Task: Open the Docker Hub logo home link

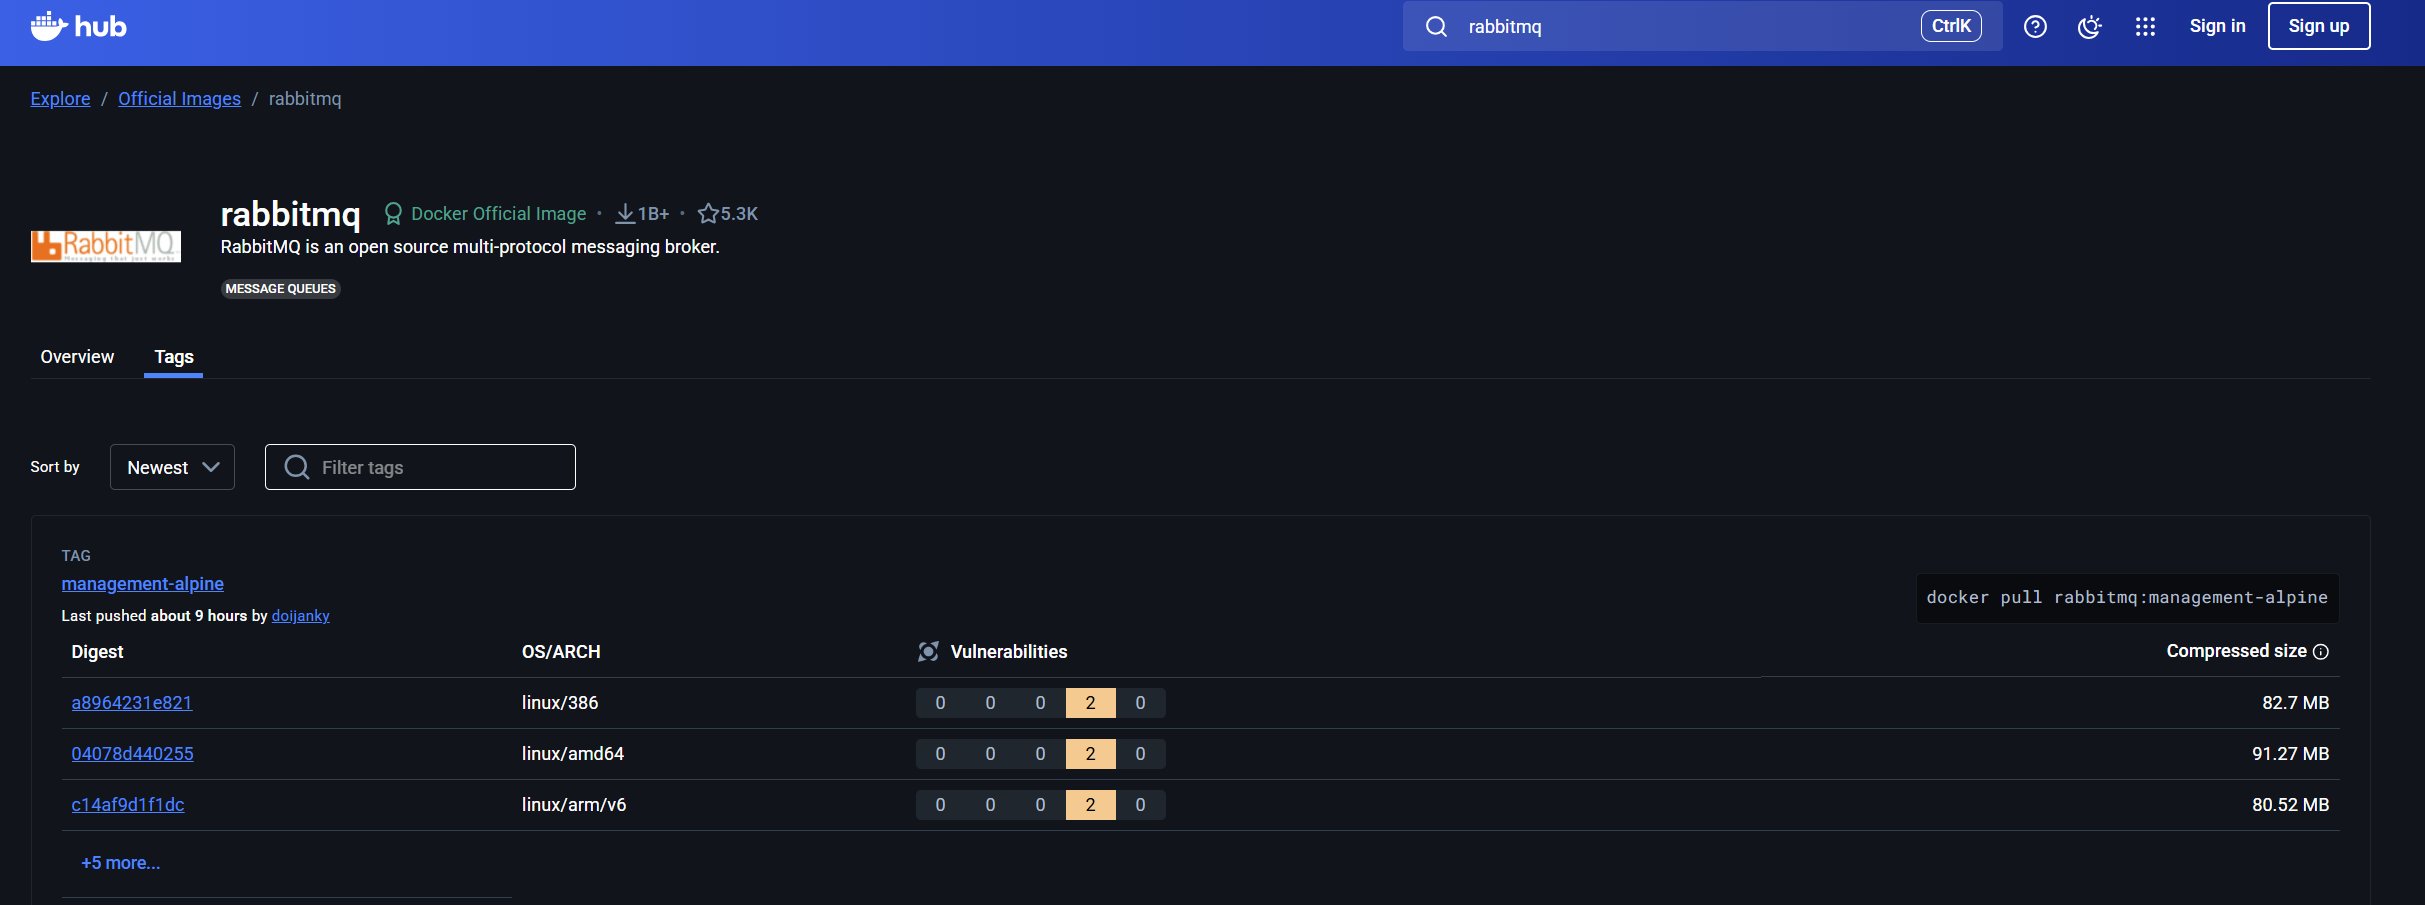Action: pyautogui.click(x=78, y=26)
